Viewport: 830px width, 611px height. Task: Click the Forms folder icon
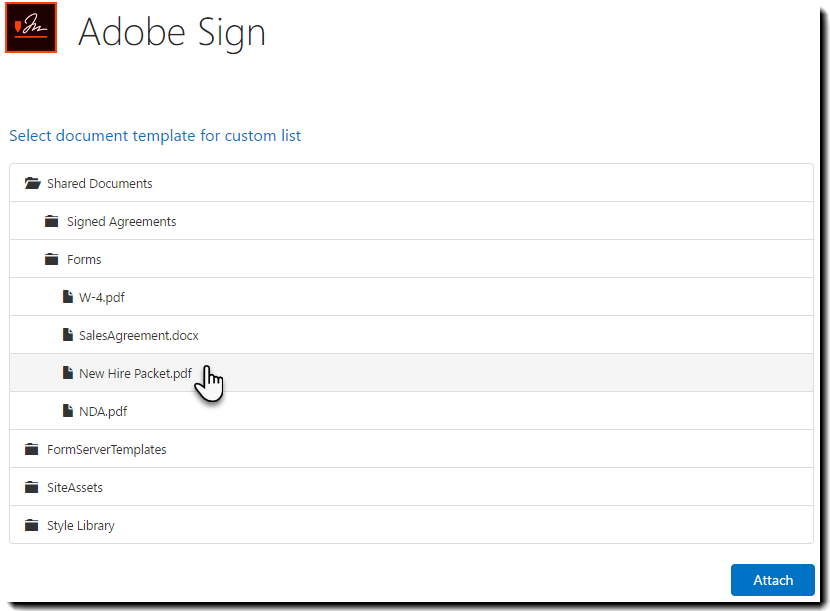click(52, 260)
